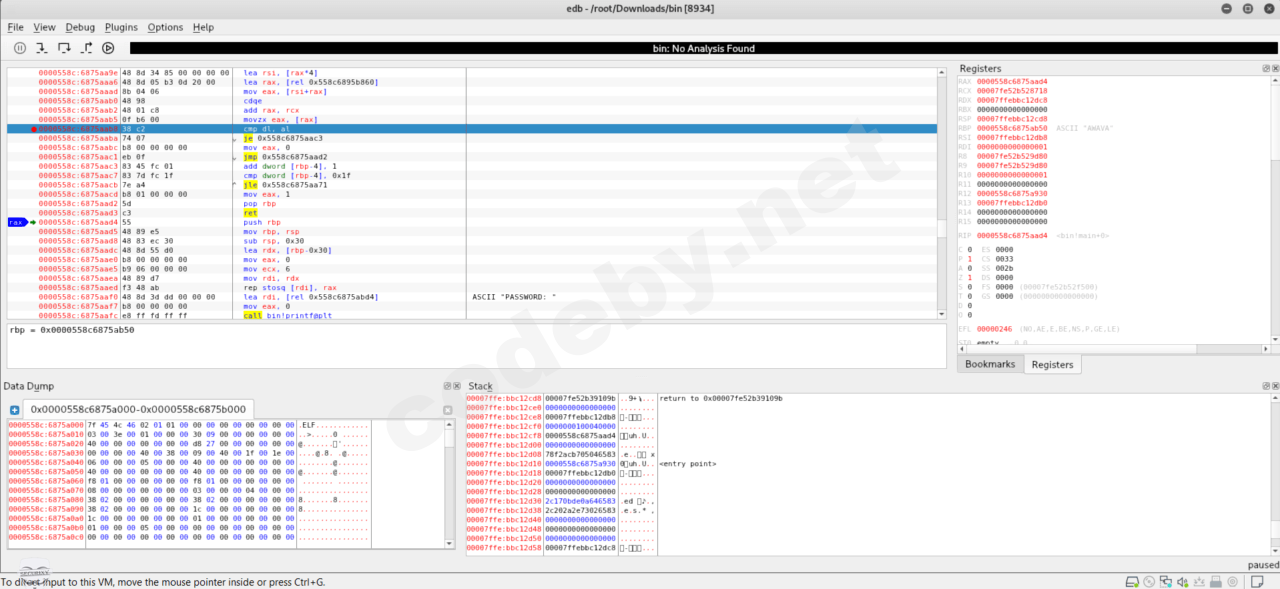Open the File menu

coord(15,27)
